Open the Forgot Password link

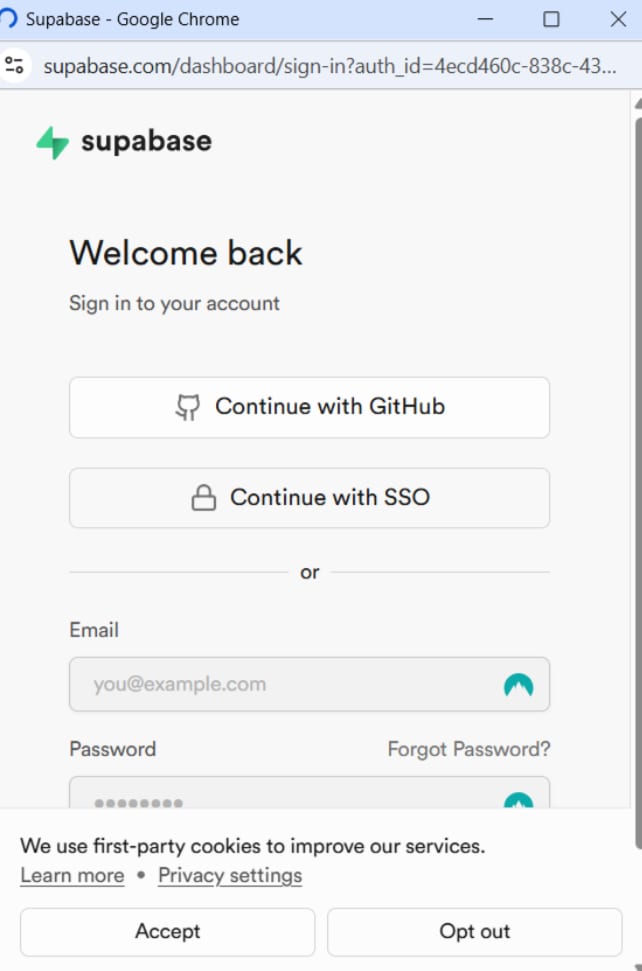(x=468, y=749)
